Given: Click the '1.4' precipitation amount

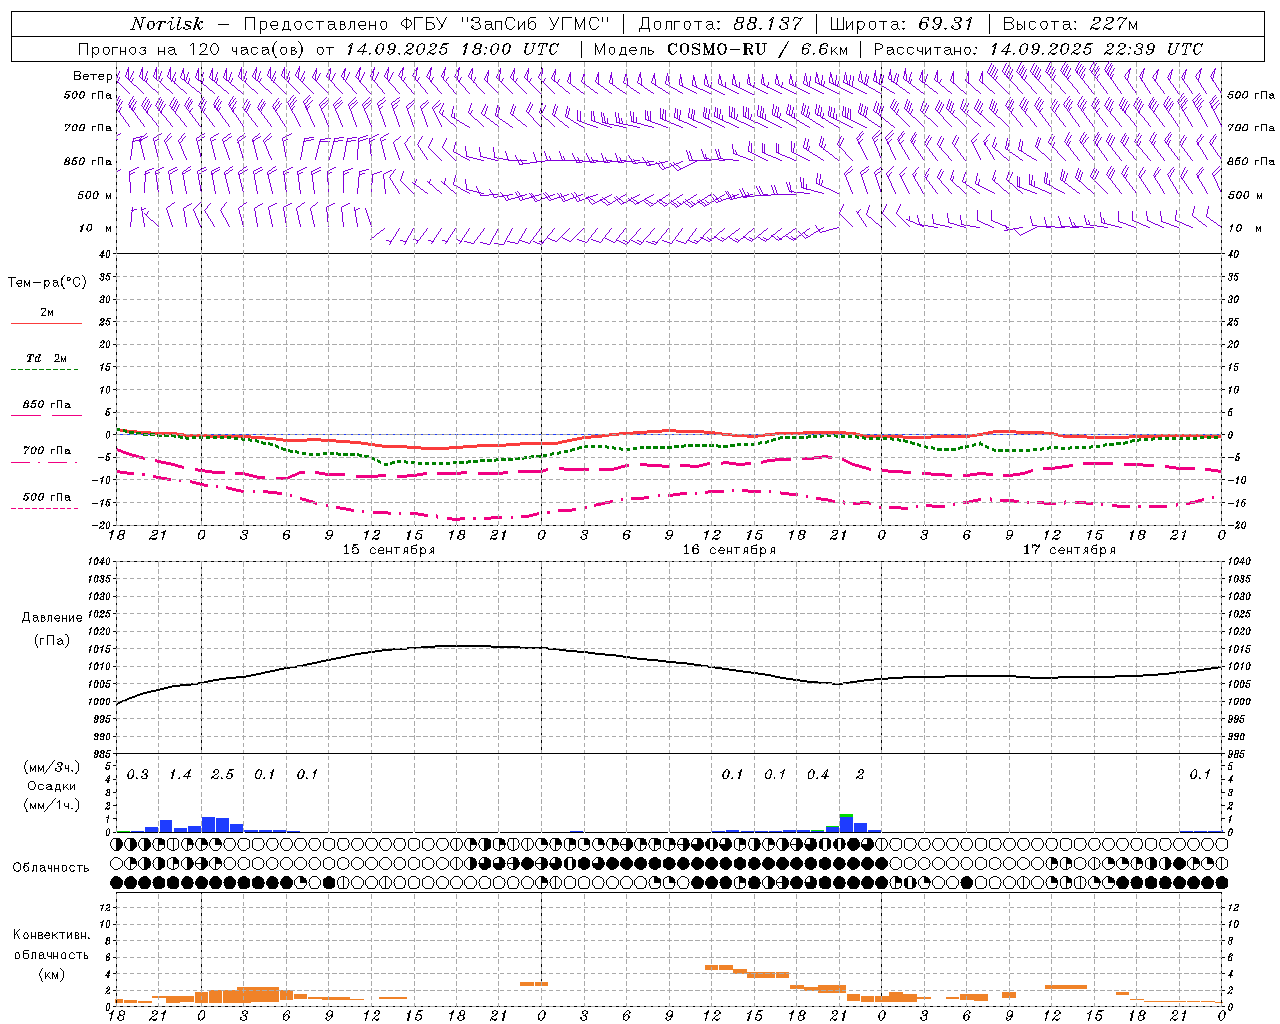Looking at the screenshot, I should 180,775.
